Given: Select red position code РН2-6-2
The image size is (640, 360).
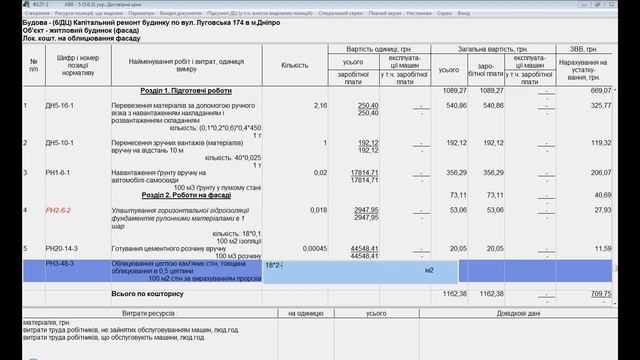Looking at the screenshot, I should (58, 210).
